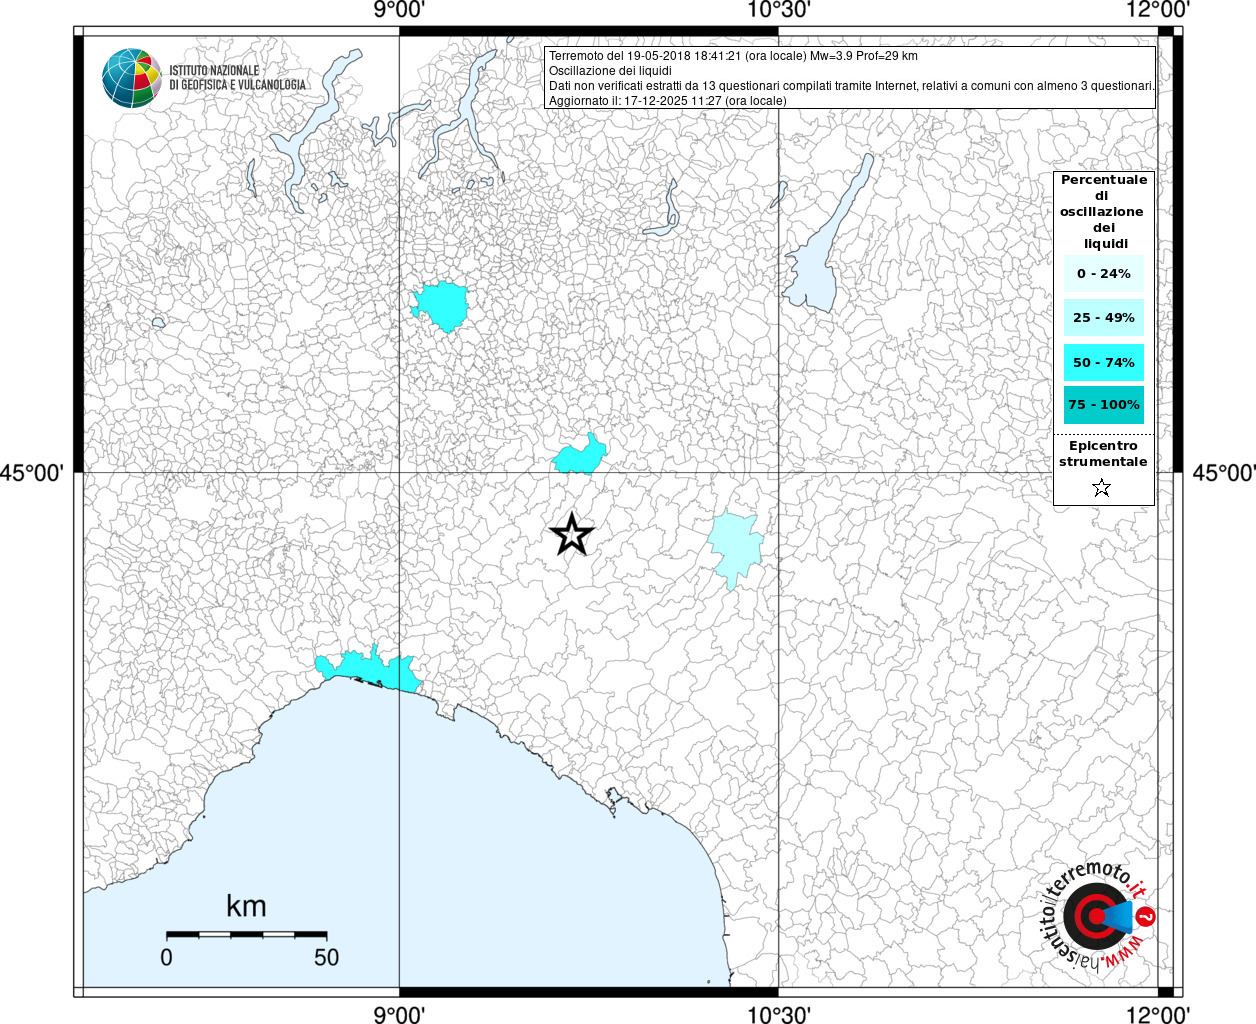This screenshot has width=1256, height=1024.
Task: Click the cyan municipality north of the epicenter
Action: pos(580,455)
